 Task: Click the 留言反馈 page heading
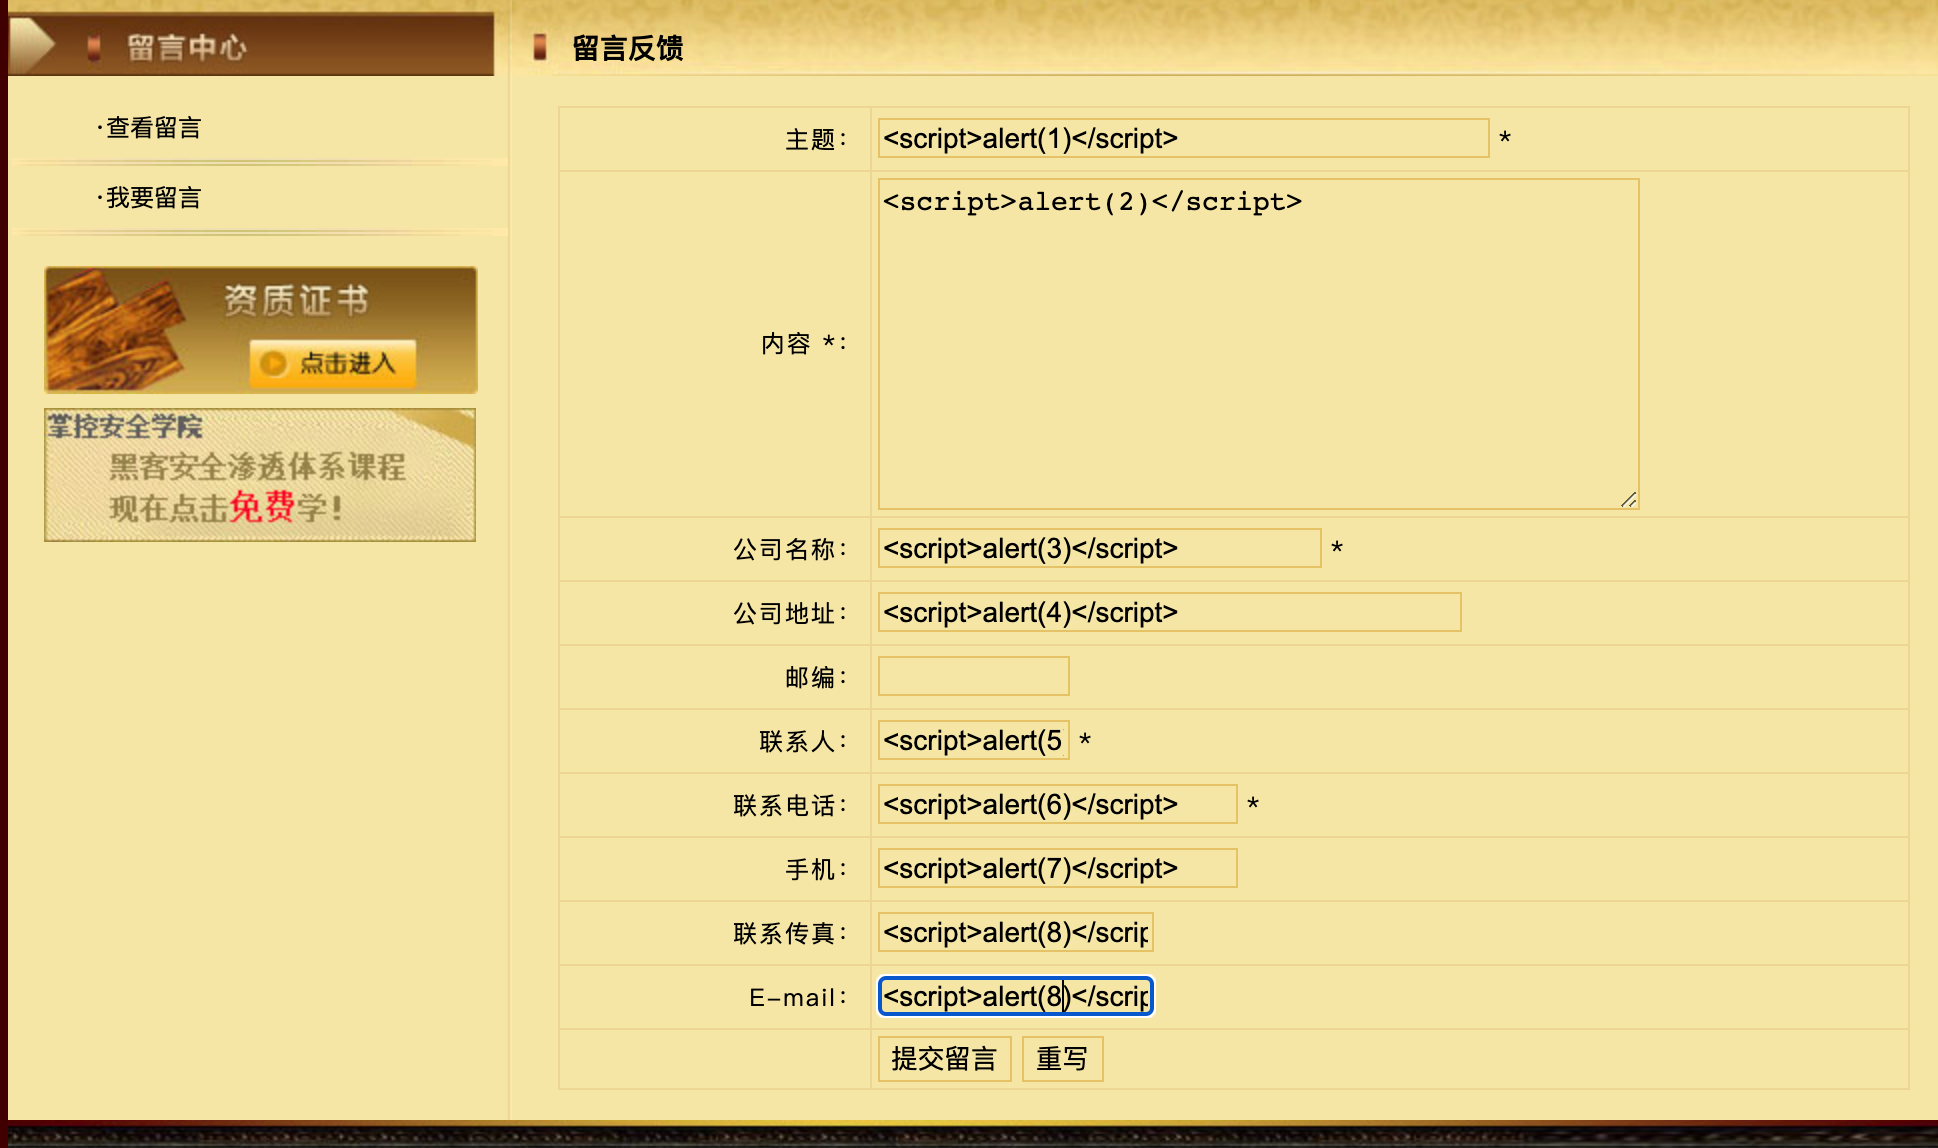click(627, 48)
